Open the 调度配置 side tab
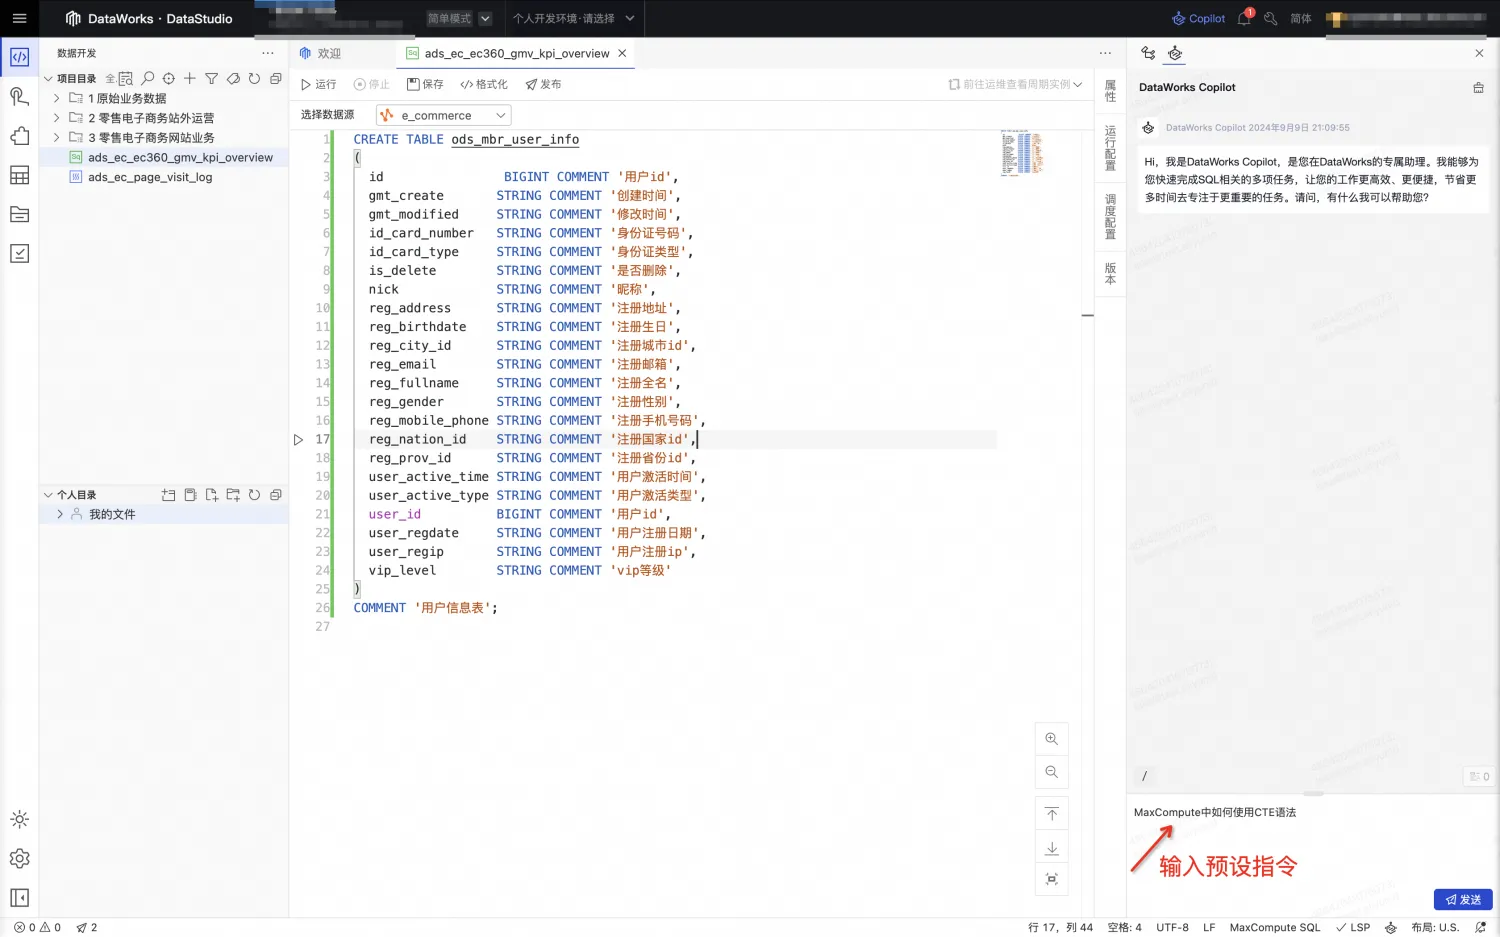 1110,217
